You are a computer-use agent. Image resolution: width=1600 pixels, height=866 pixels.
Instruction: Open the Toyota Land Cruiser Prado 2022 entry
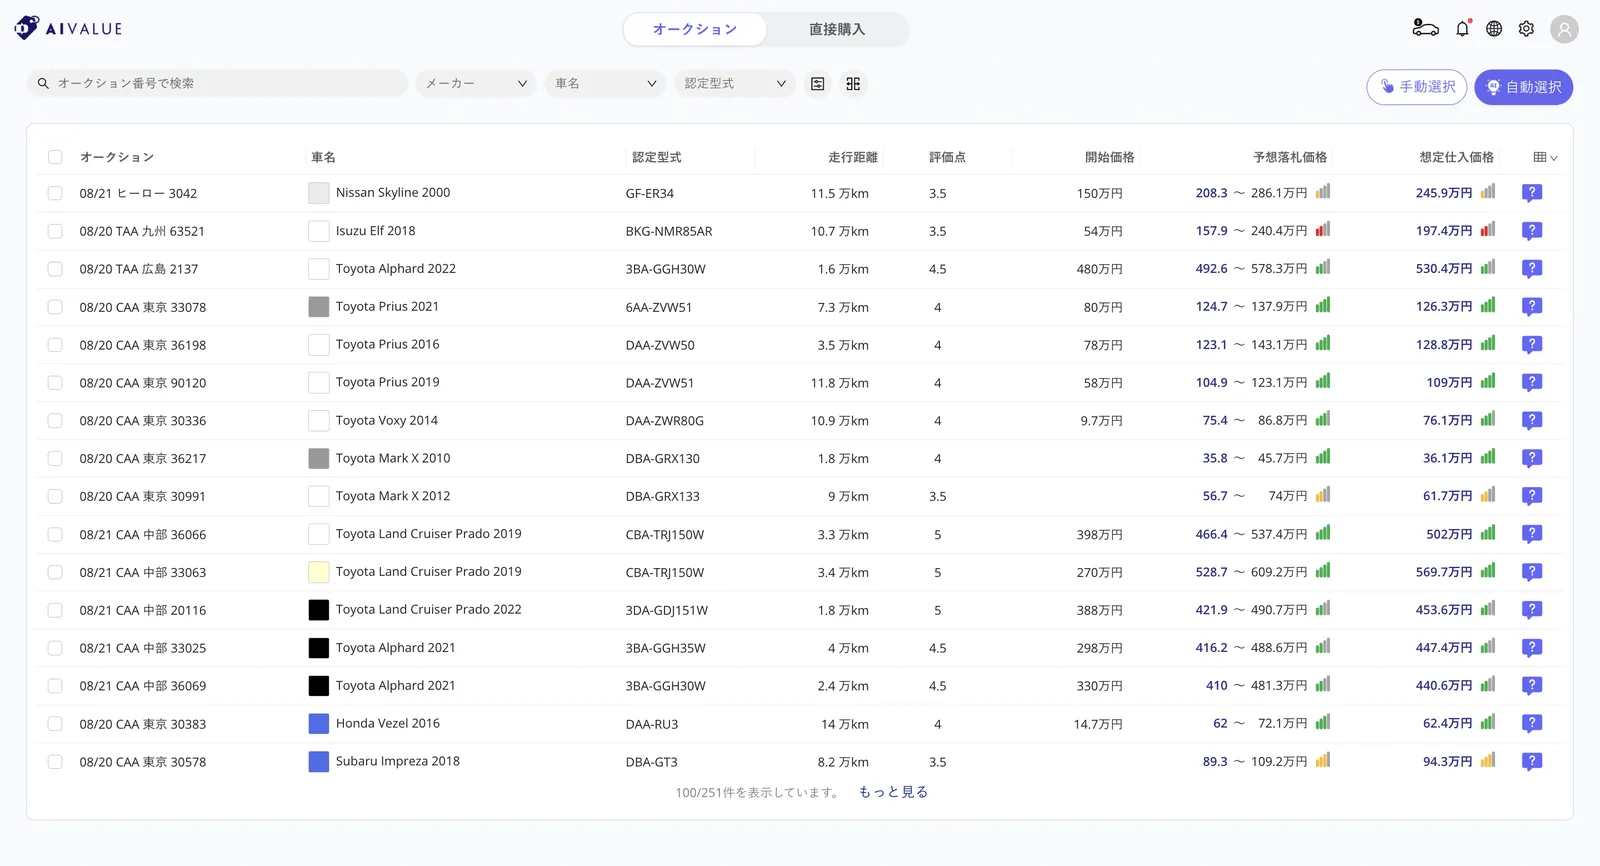429,609
